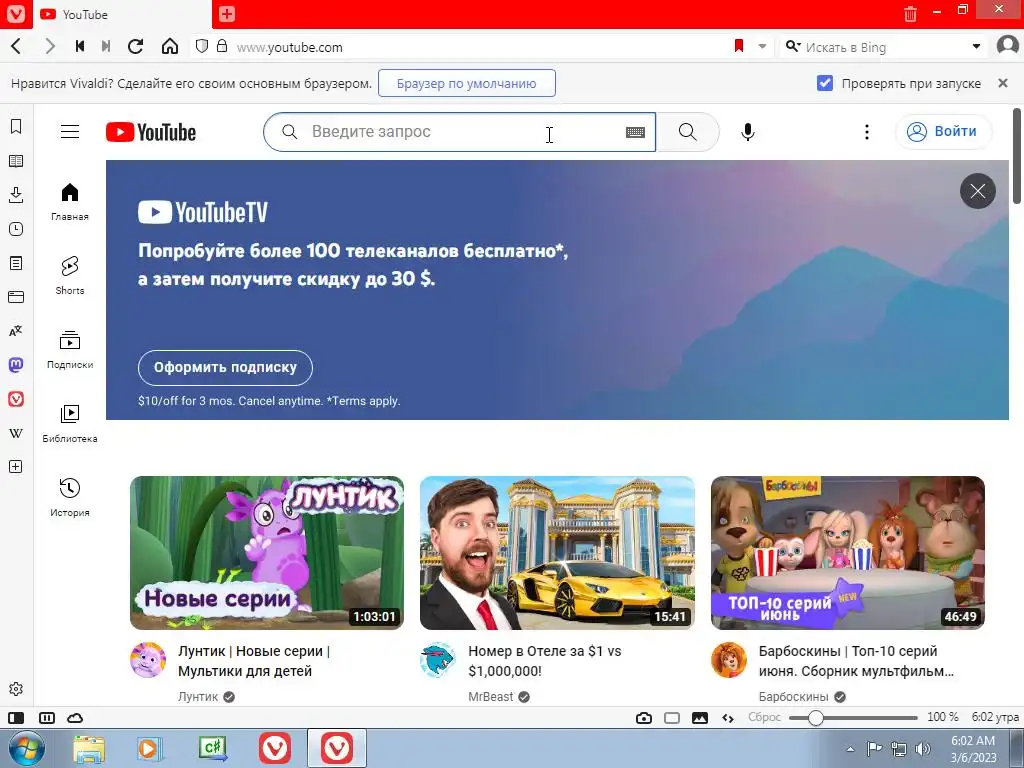Image resolution: width=1024 pixels, height=768 pixels.
Task: Uncheck the check-on-startup checkbox
Action: coord(825,83)
